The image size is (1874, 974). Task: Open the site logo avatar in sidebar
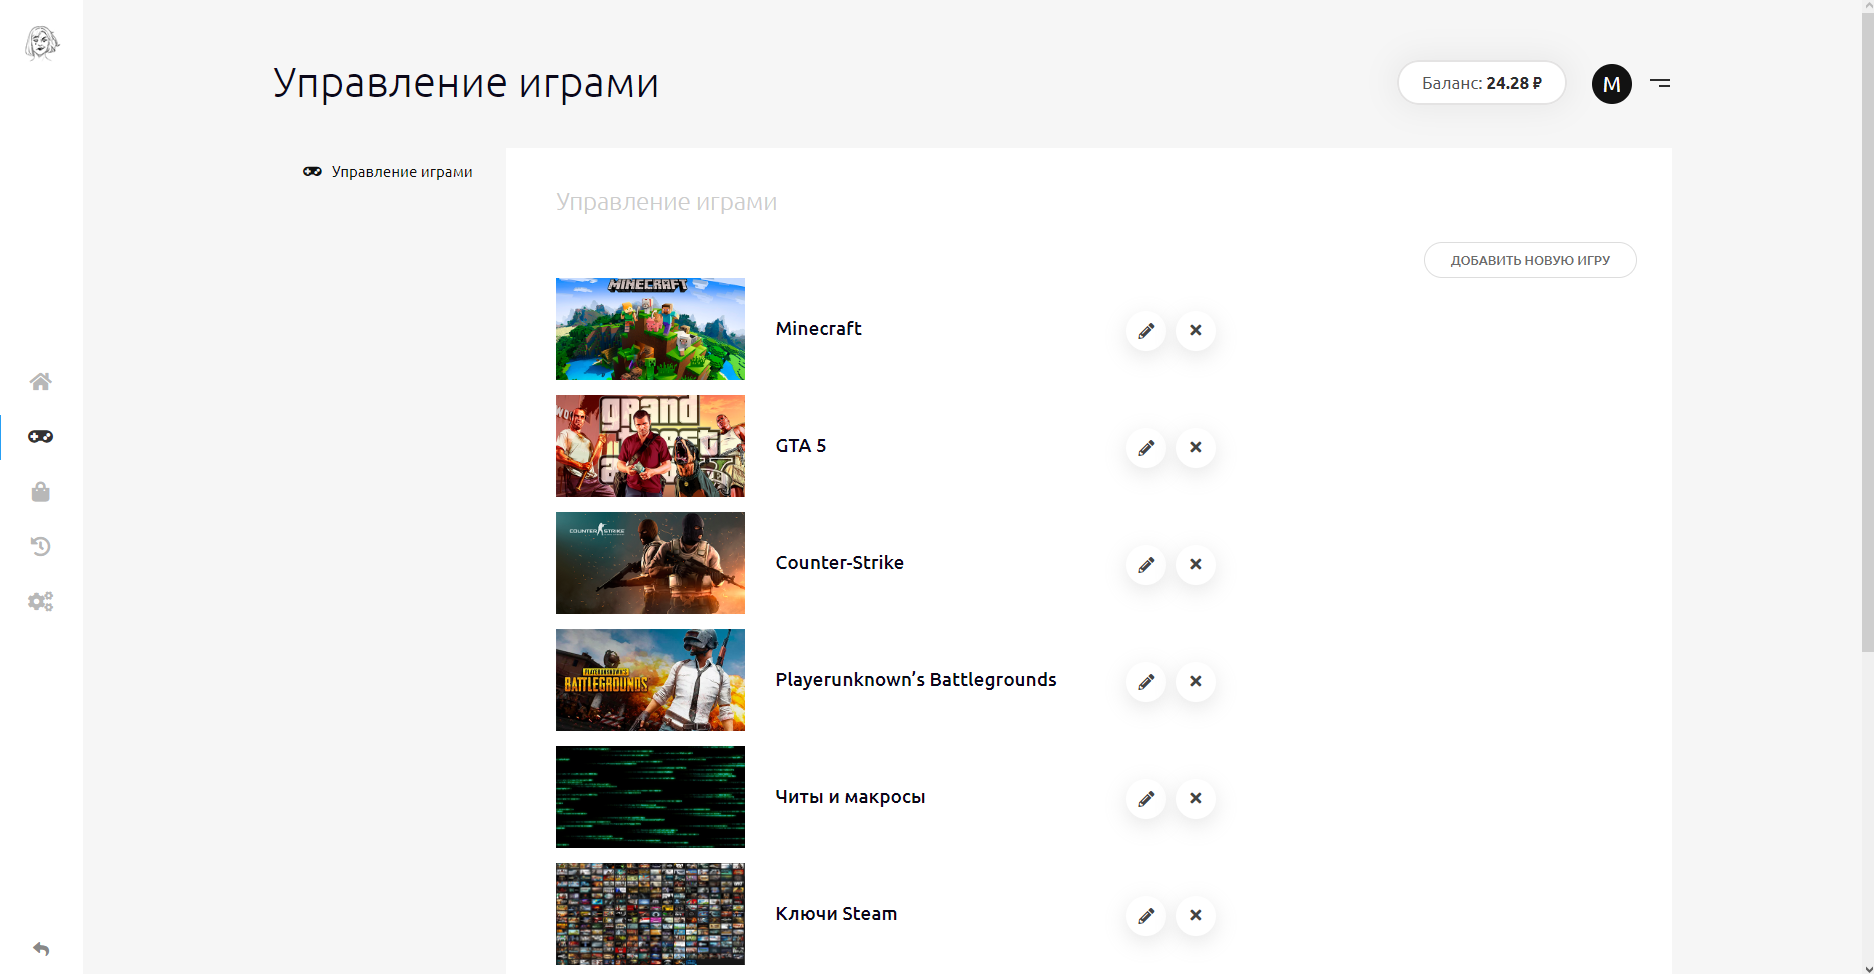(41, 43)
